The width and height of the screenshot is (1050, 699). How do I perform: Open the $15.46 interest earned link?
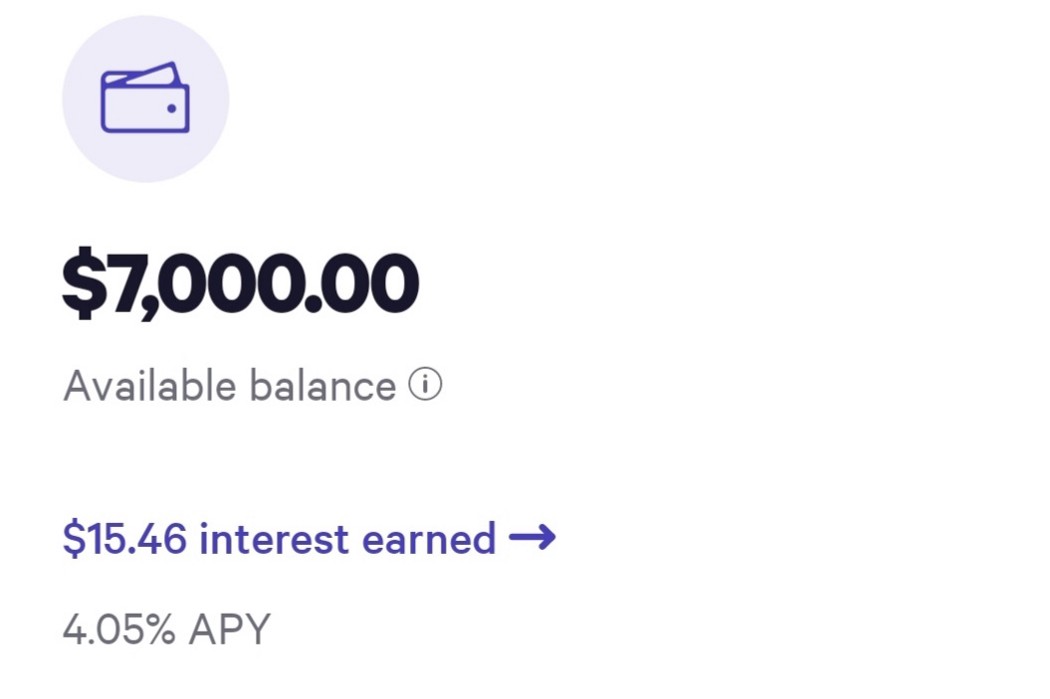[279, 540]
